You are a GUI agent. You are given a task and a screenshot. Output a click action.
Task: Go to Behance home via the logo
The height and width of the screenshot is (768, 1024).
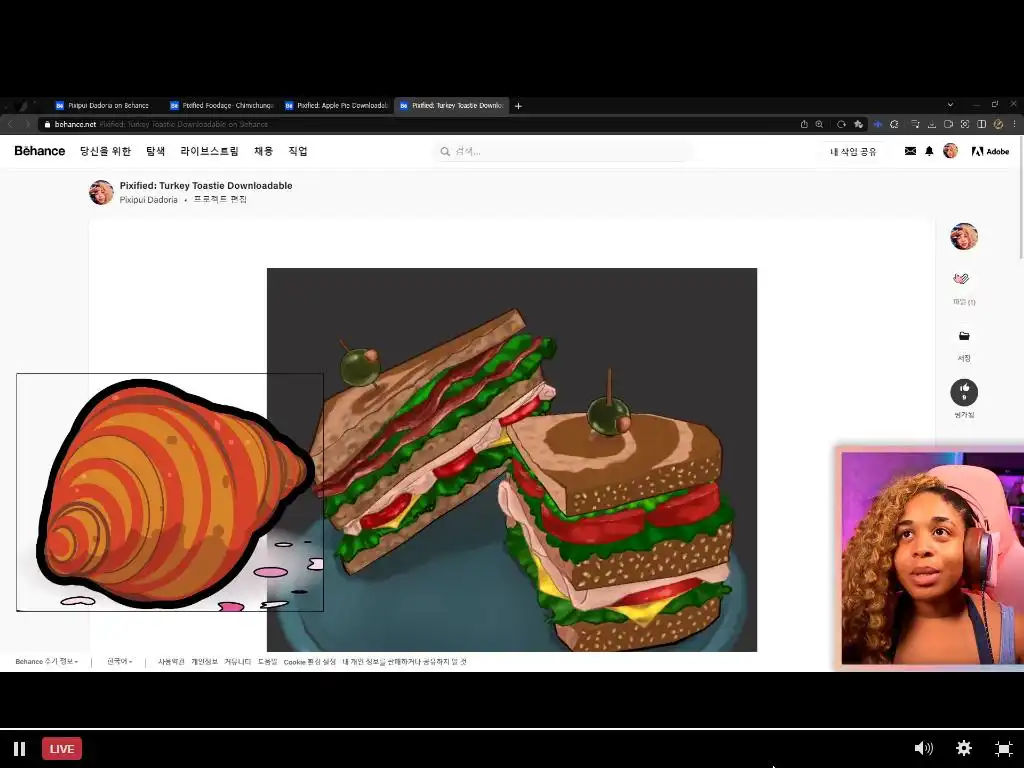coord(40,151)
